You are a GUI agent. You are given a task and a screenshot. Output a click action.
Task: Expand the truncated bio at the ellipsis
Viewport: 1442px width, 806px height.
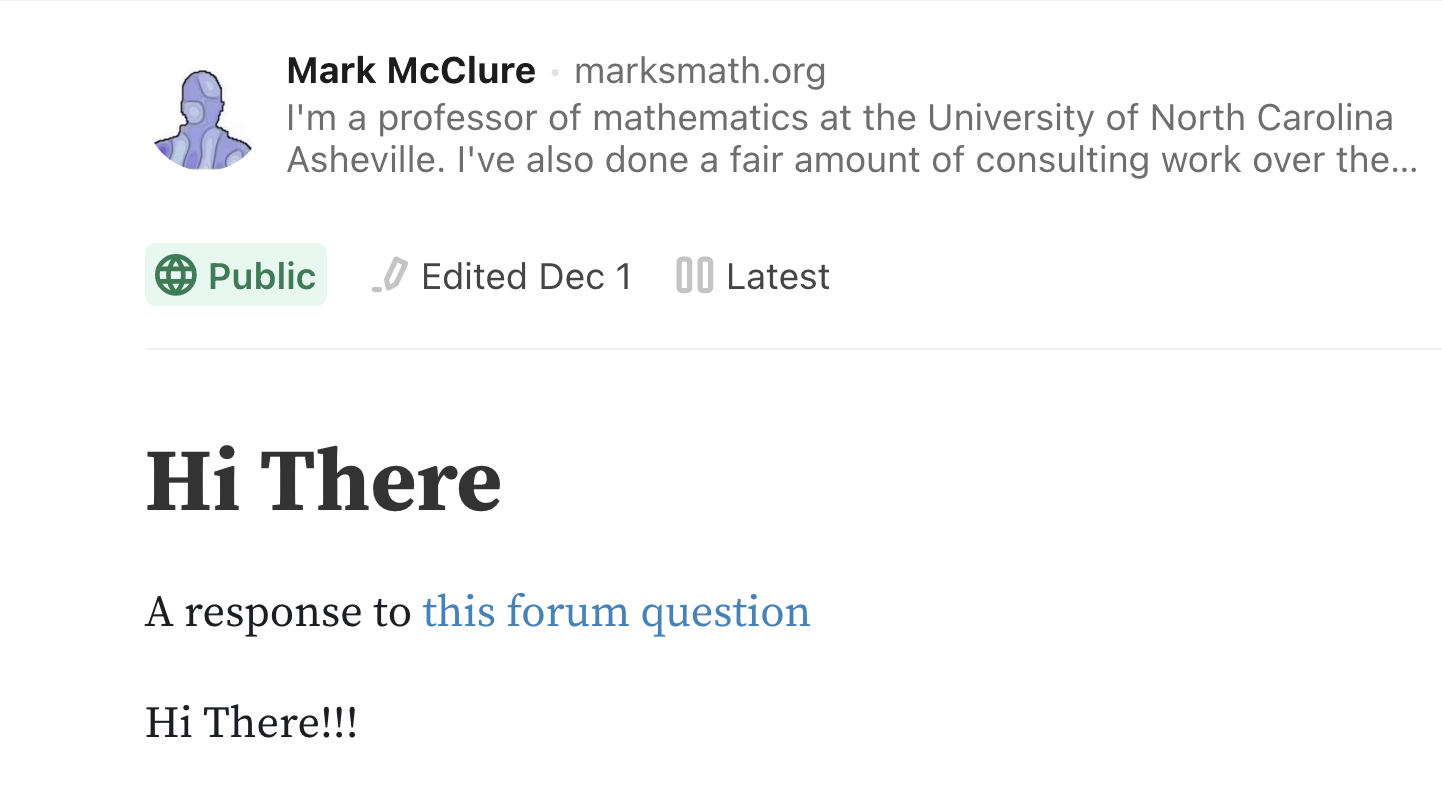click(1405, 160)
